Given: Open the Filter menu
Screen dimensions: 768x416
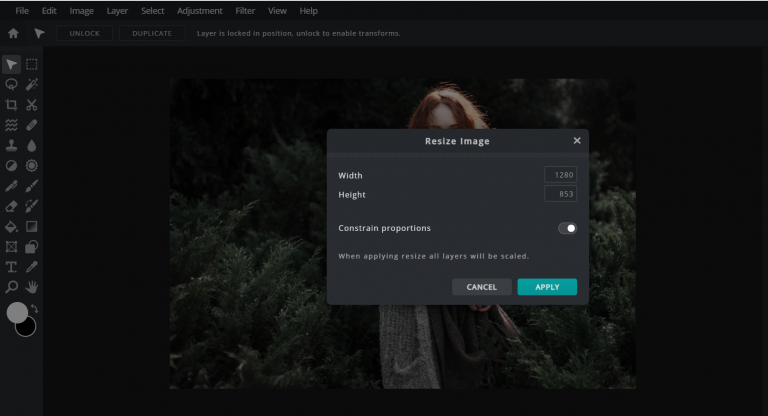Looking at the screenshot, I should [245, 11].
